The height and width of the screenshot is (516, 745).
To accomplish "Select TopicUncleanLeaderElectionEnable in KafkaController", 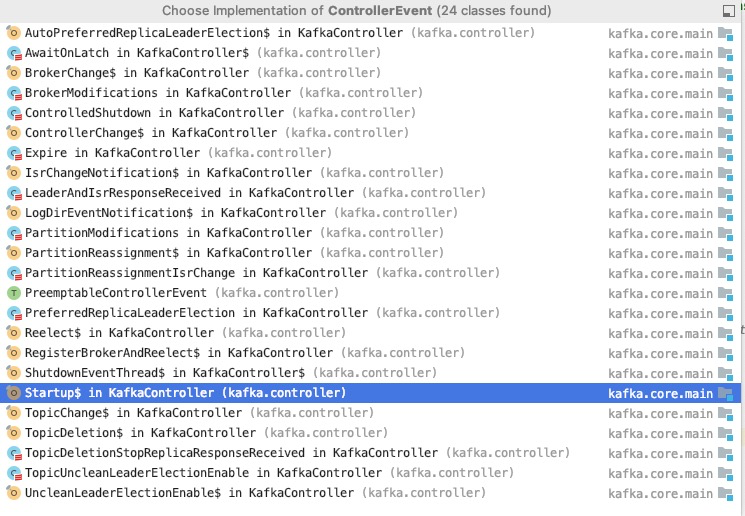I will (x=371, y=472).
